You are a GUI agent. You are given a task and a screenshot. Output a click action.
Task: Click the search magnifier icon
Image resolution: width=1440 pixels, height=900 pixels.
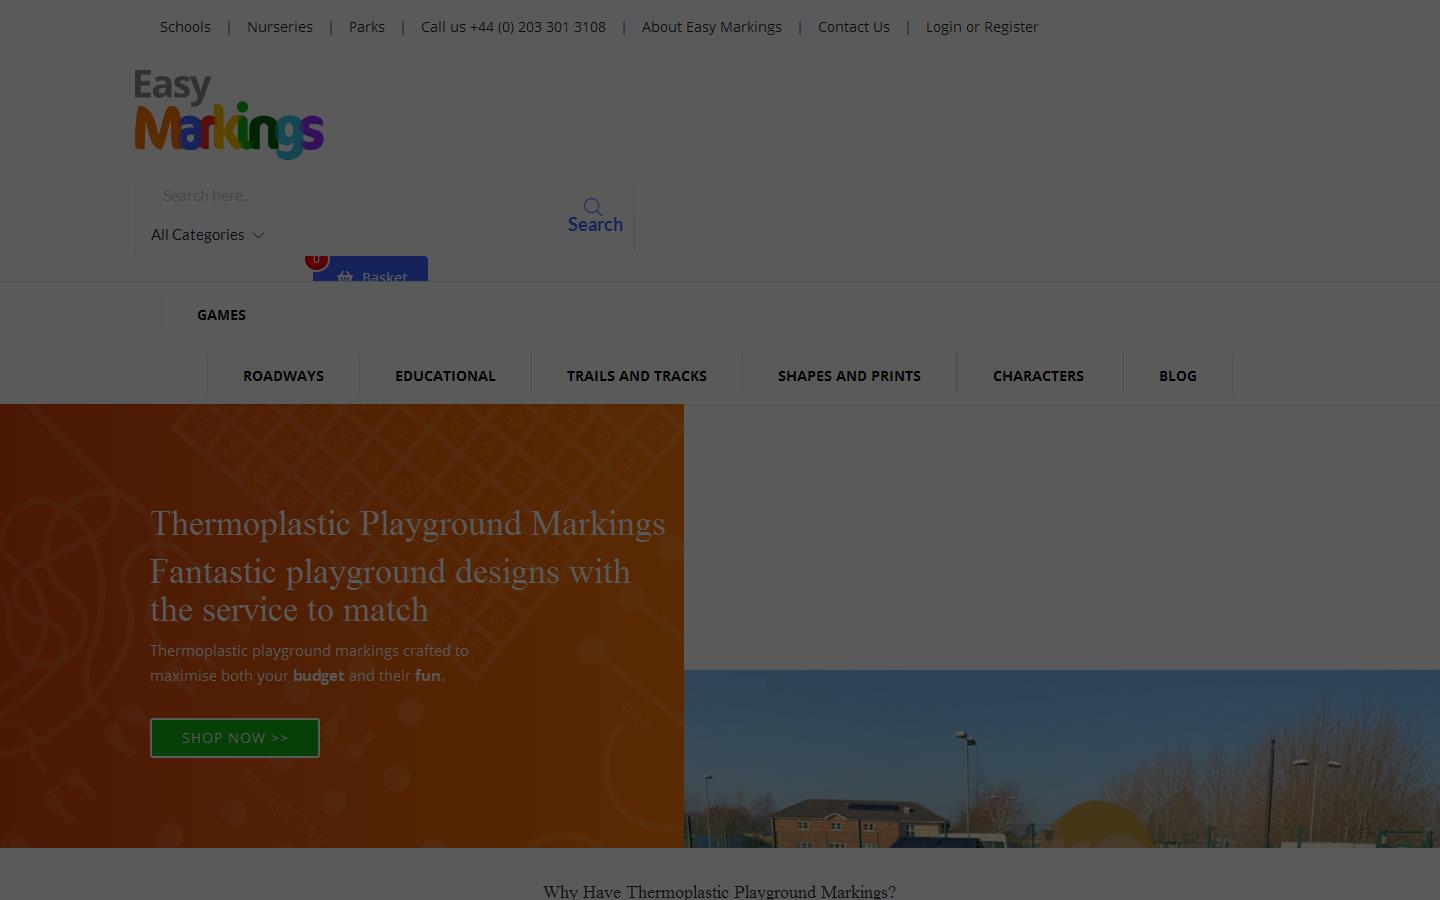tap(593, 207)
